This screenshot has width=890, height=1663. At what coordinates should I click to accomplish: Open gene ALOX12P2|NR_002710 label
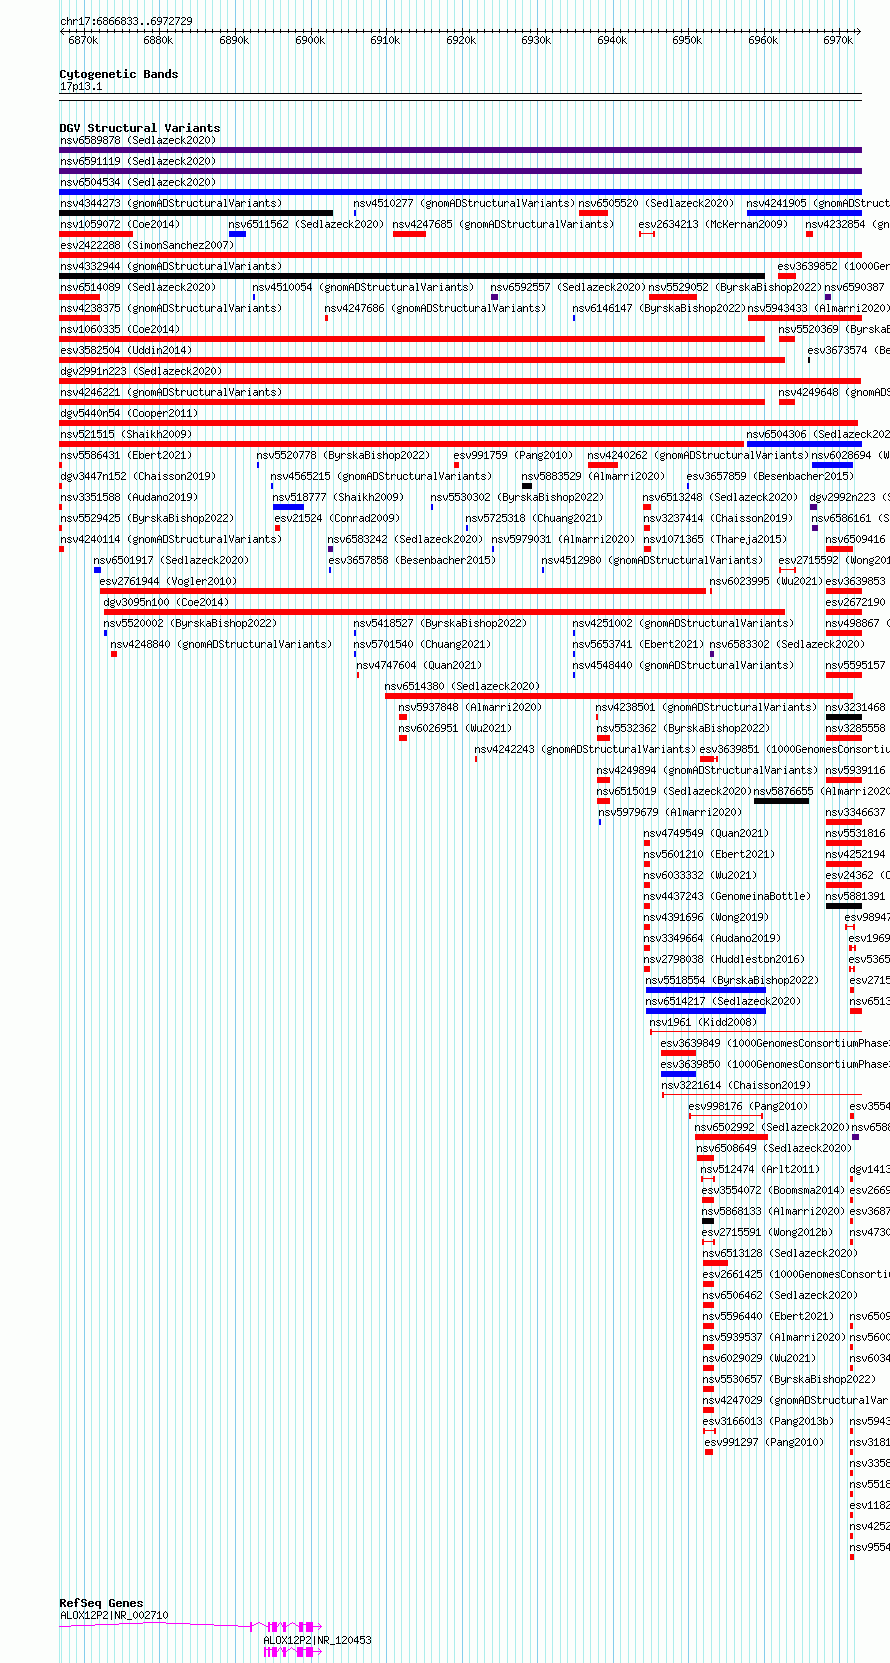pyautogui.click(x=114, y=1615)
